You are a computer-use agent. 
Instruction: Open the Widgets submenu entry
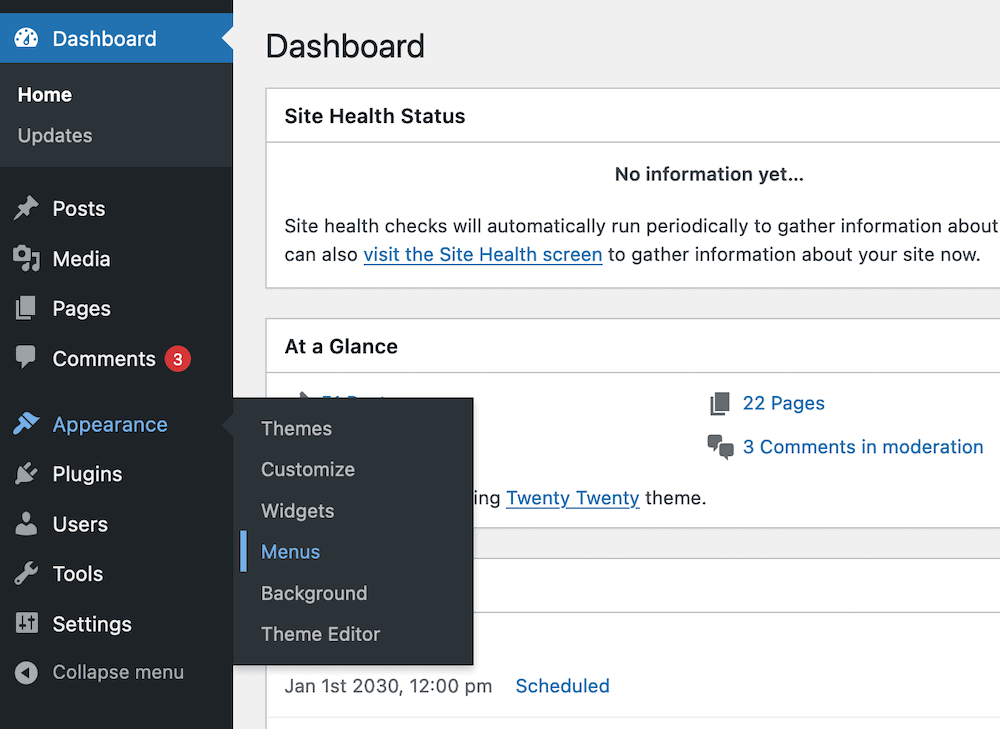[x=297, y=511]
